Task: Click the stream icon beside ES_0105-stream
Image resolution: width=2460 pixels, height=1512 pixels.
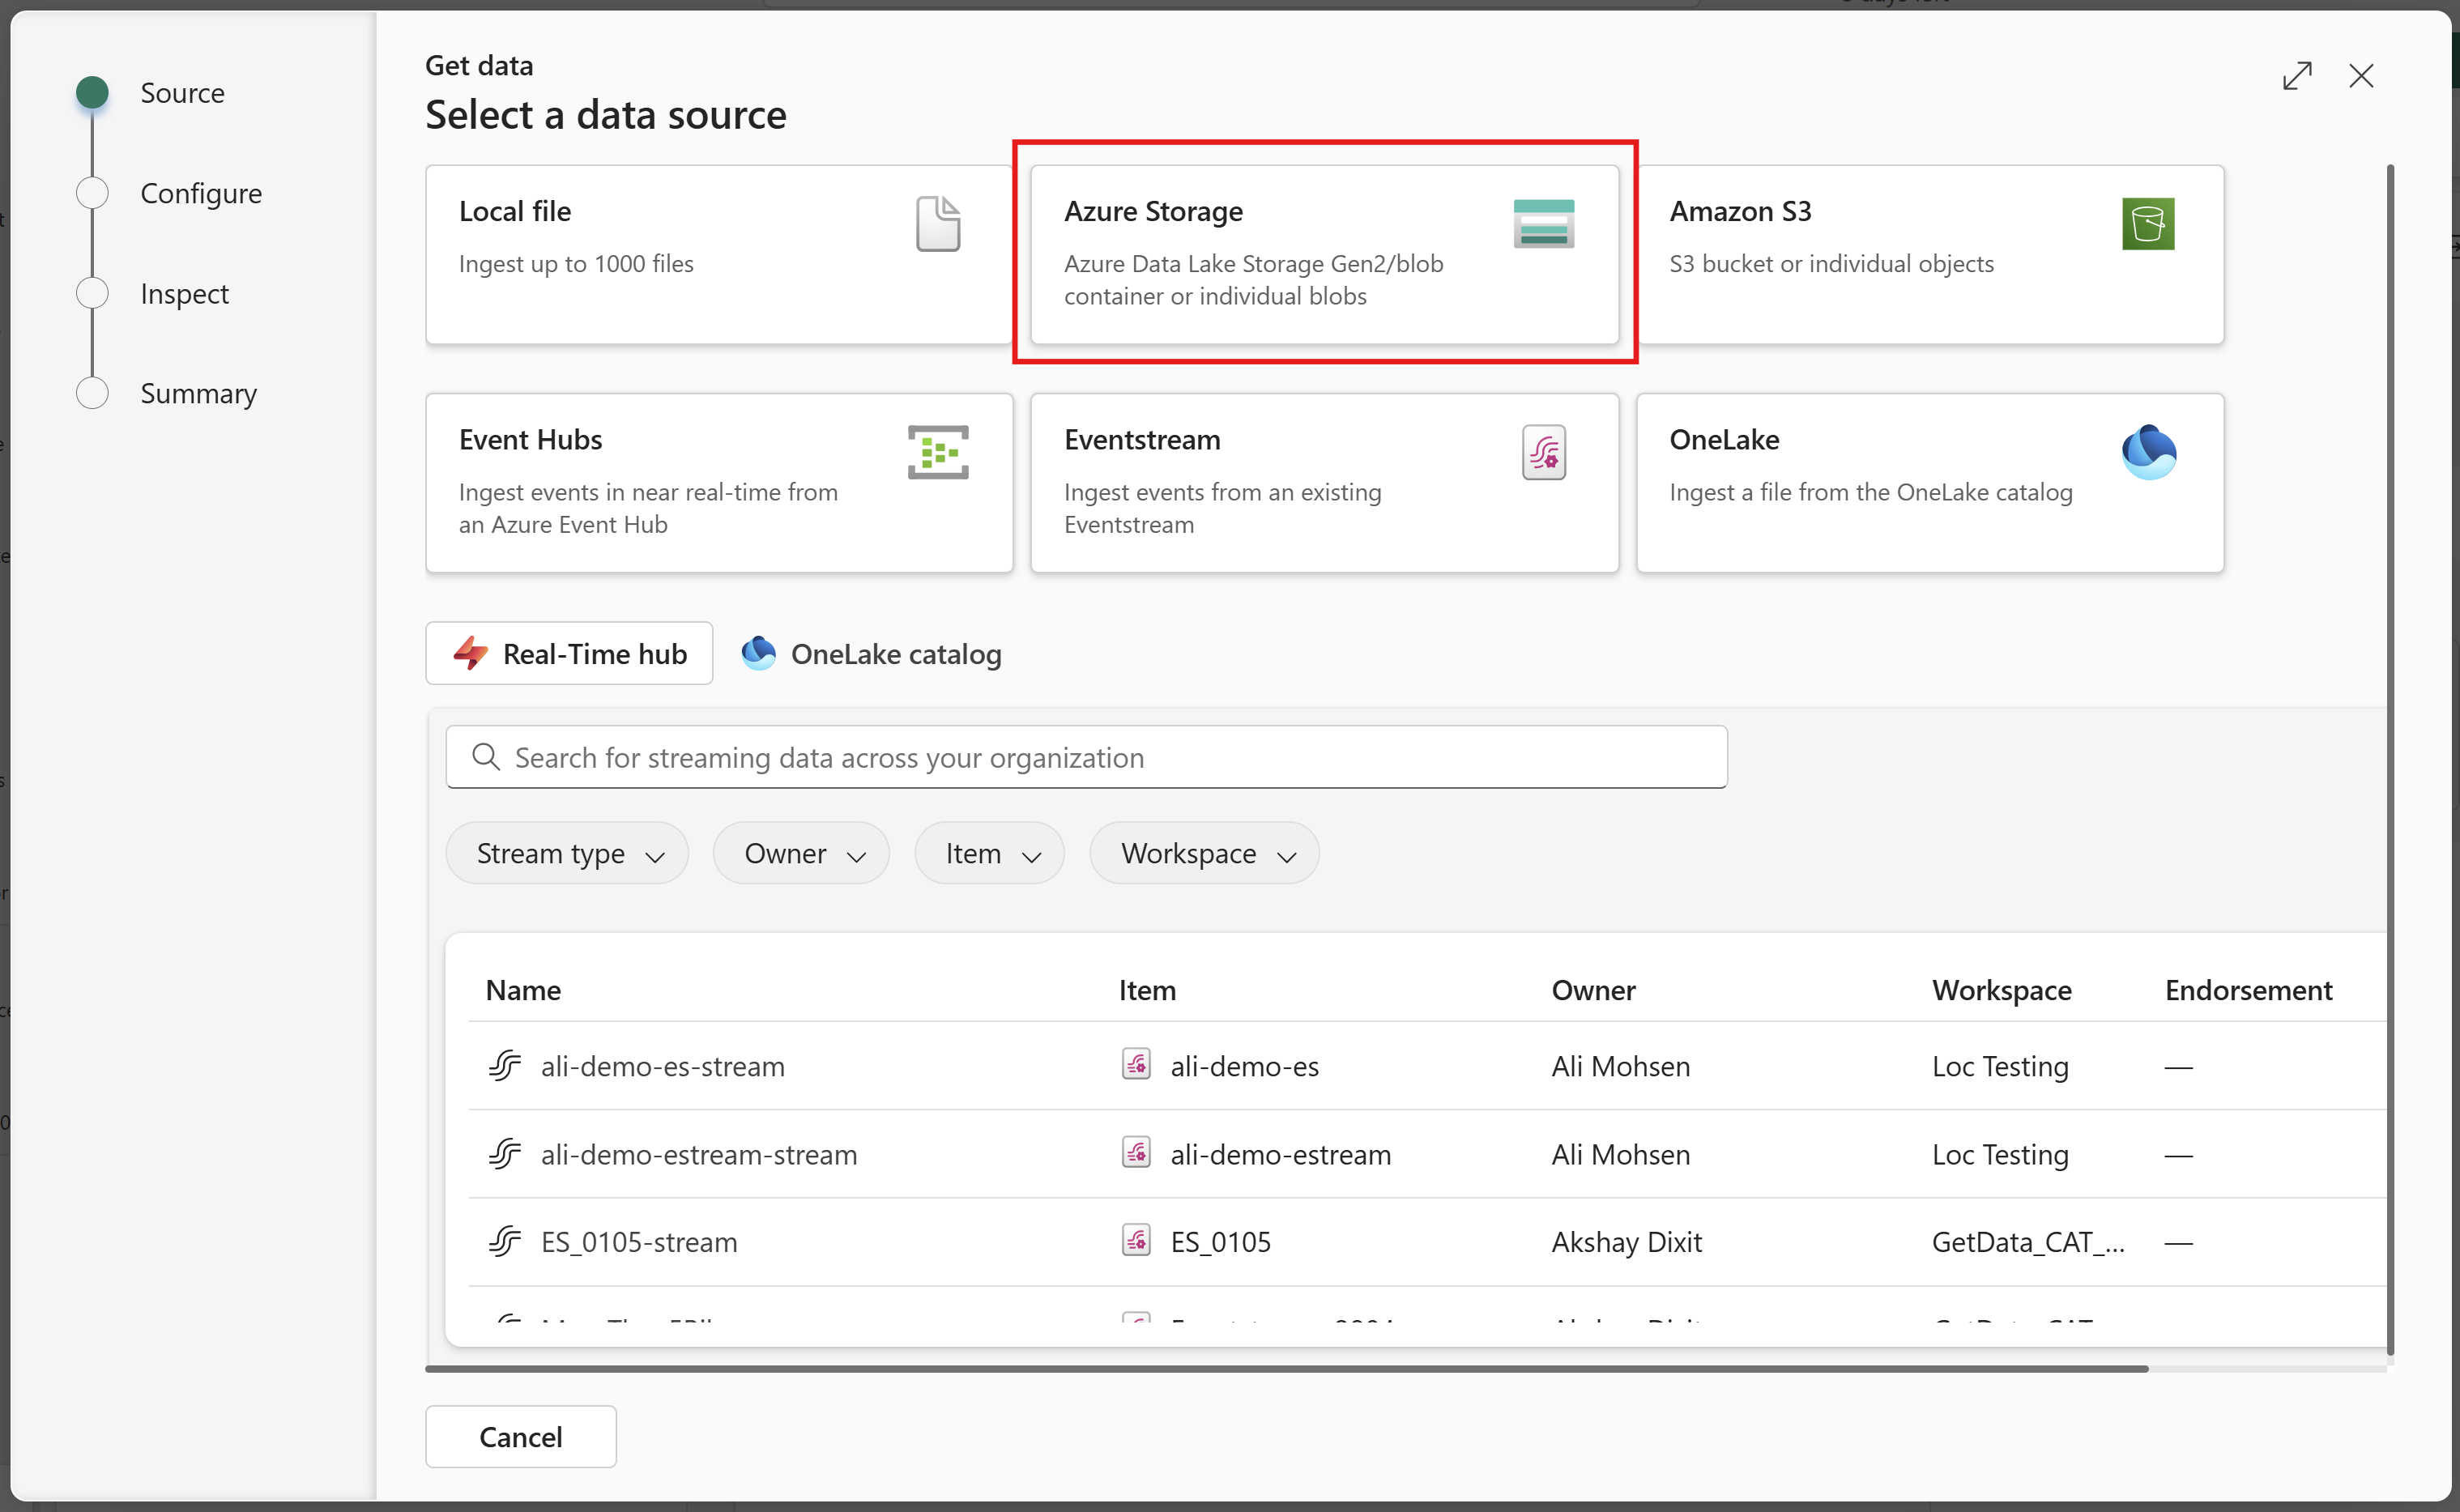Action: (505, 1241)
